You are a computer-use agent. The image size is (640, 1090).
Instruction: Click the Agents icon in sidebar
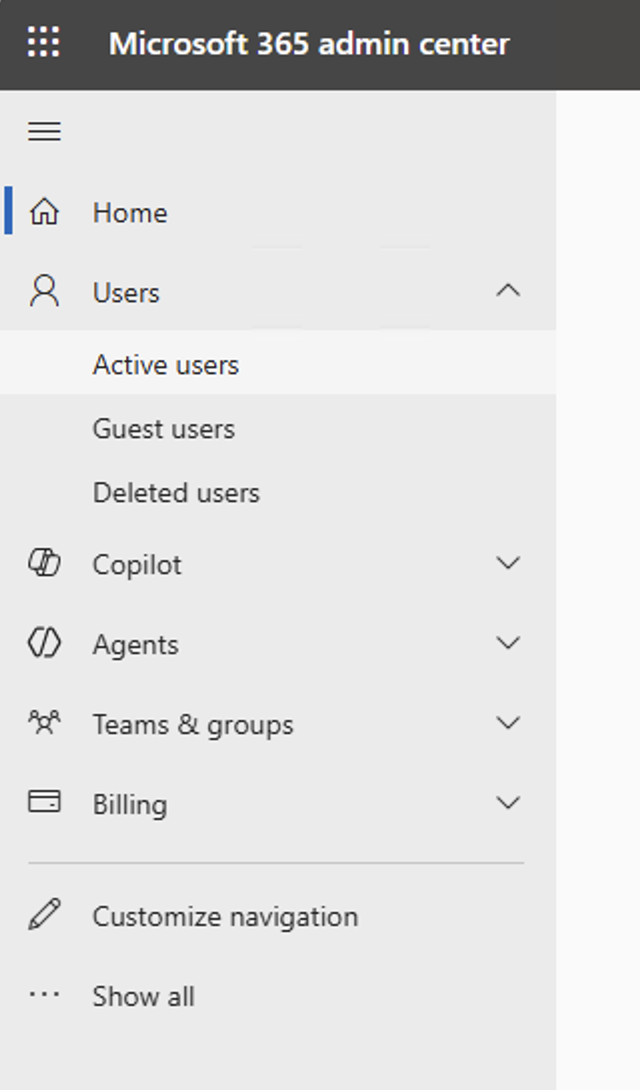pos(44,642)
